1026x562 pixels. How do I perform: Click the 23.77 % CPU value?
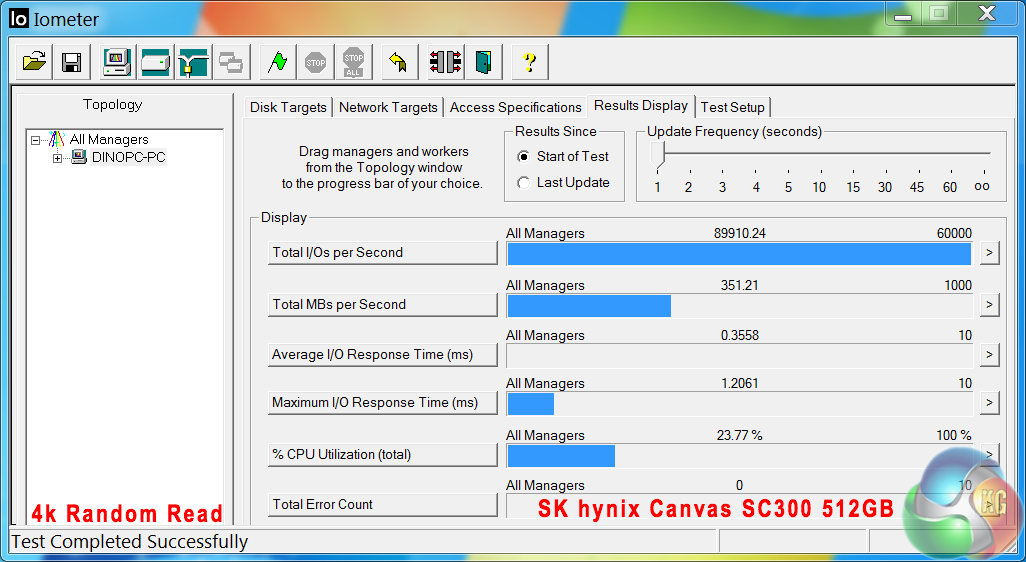[739, 436]
